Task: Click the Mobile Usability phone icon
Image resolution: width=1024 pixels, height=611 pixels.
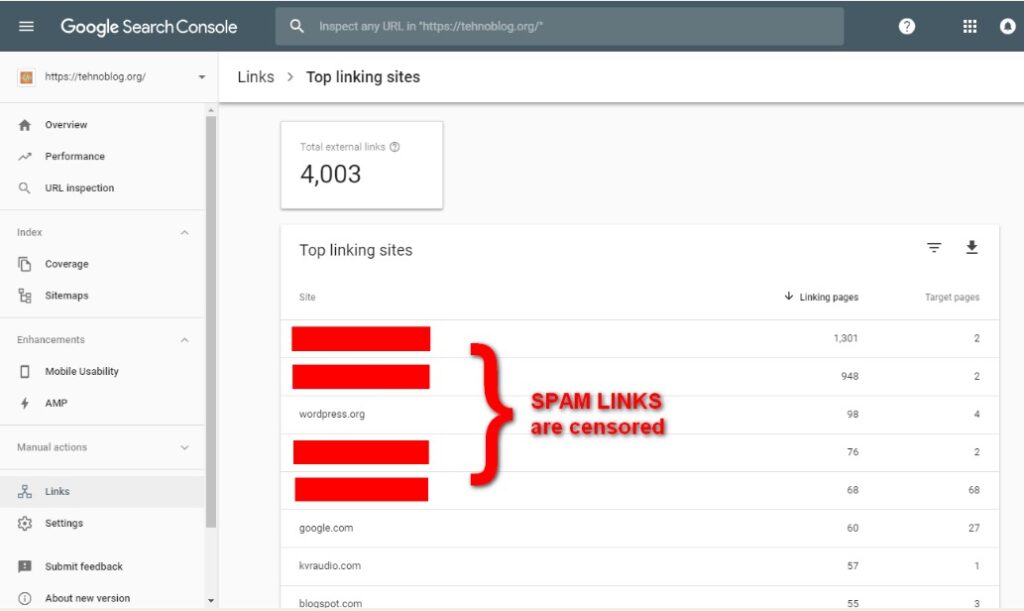Action: click(25, 371)
